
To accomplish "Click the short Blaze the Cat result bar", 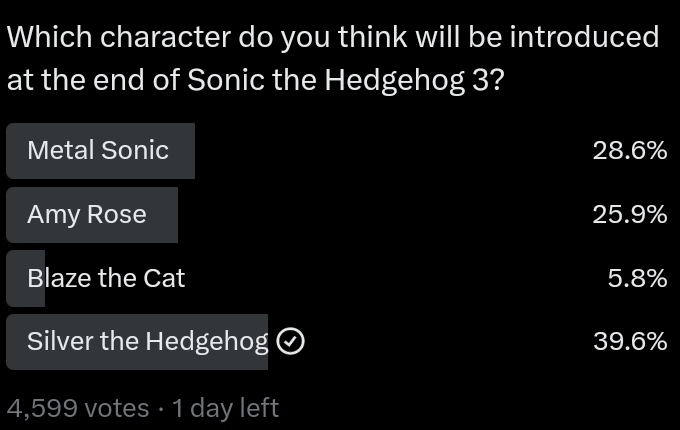I will (25, 278).
